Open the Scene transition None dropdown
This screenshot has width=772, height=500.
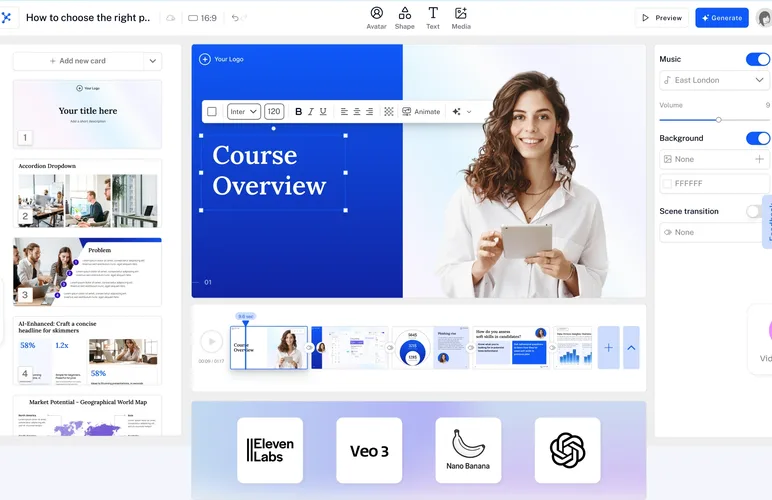pos(711,232)
